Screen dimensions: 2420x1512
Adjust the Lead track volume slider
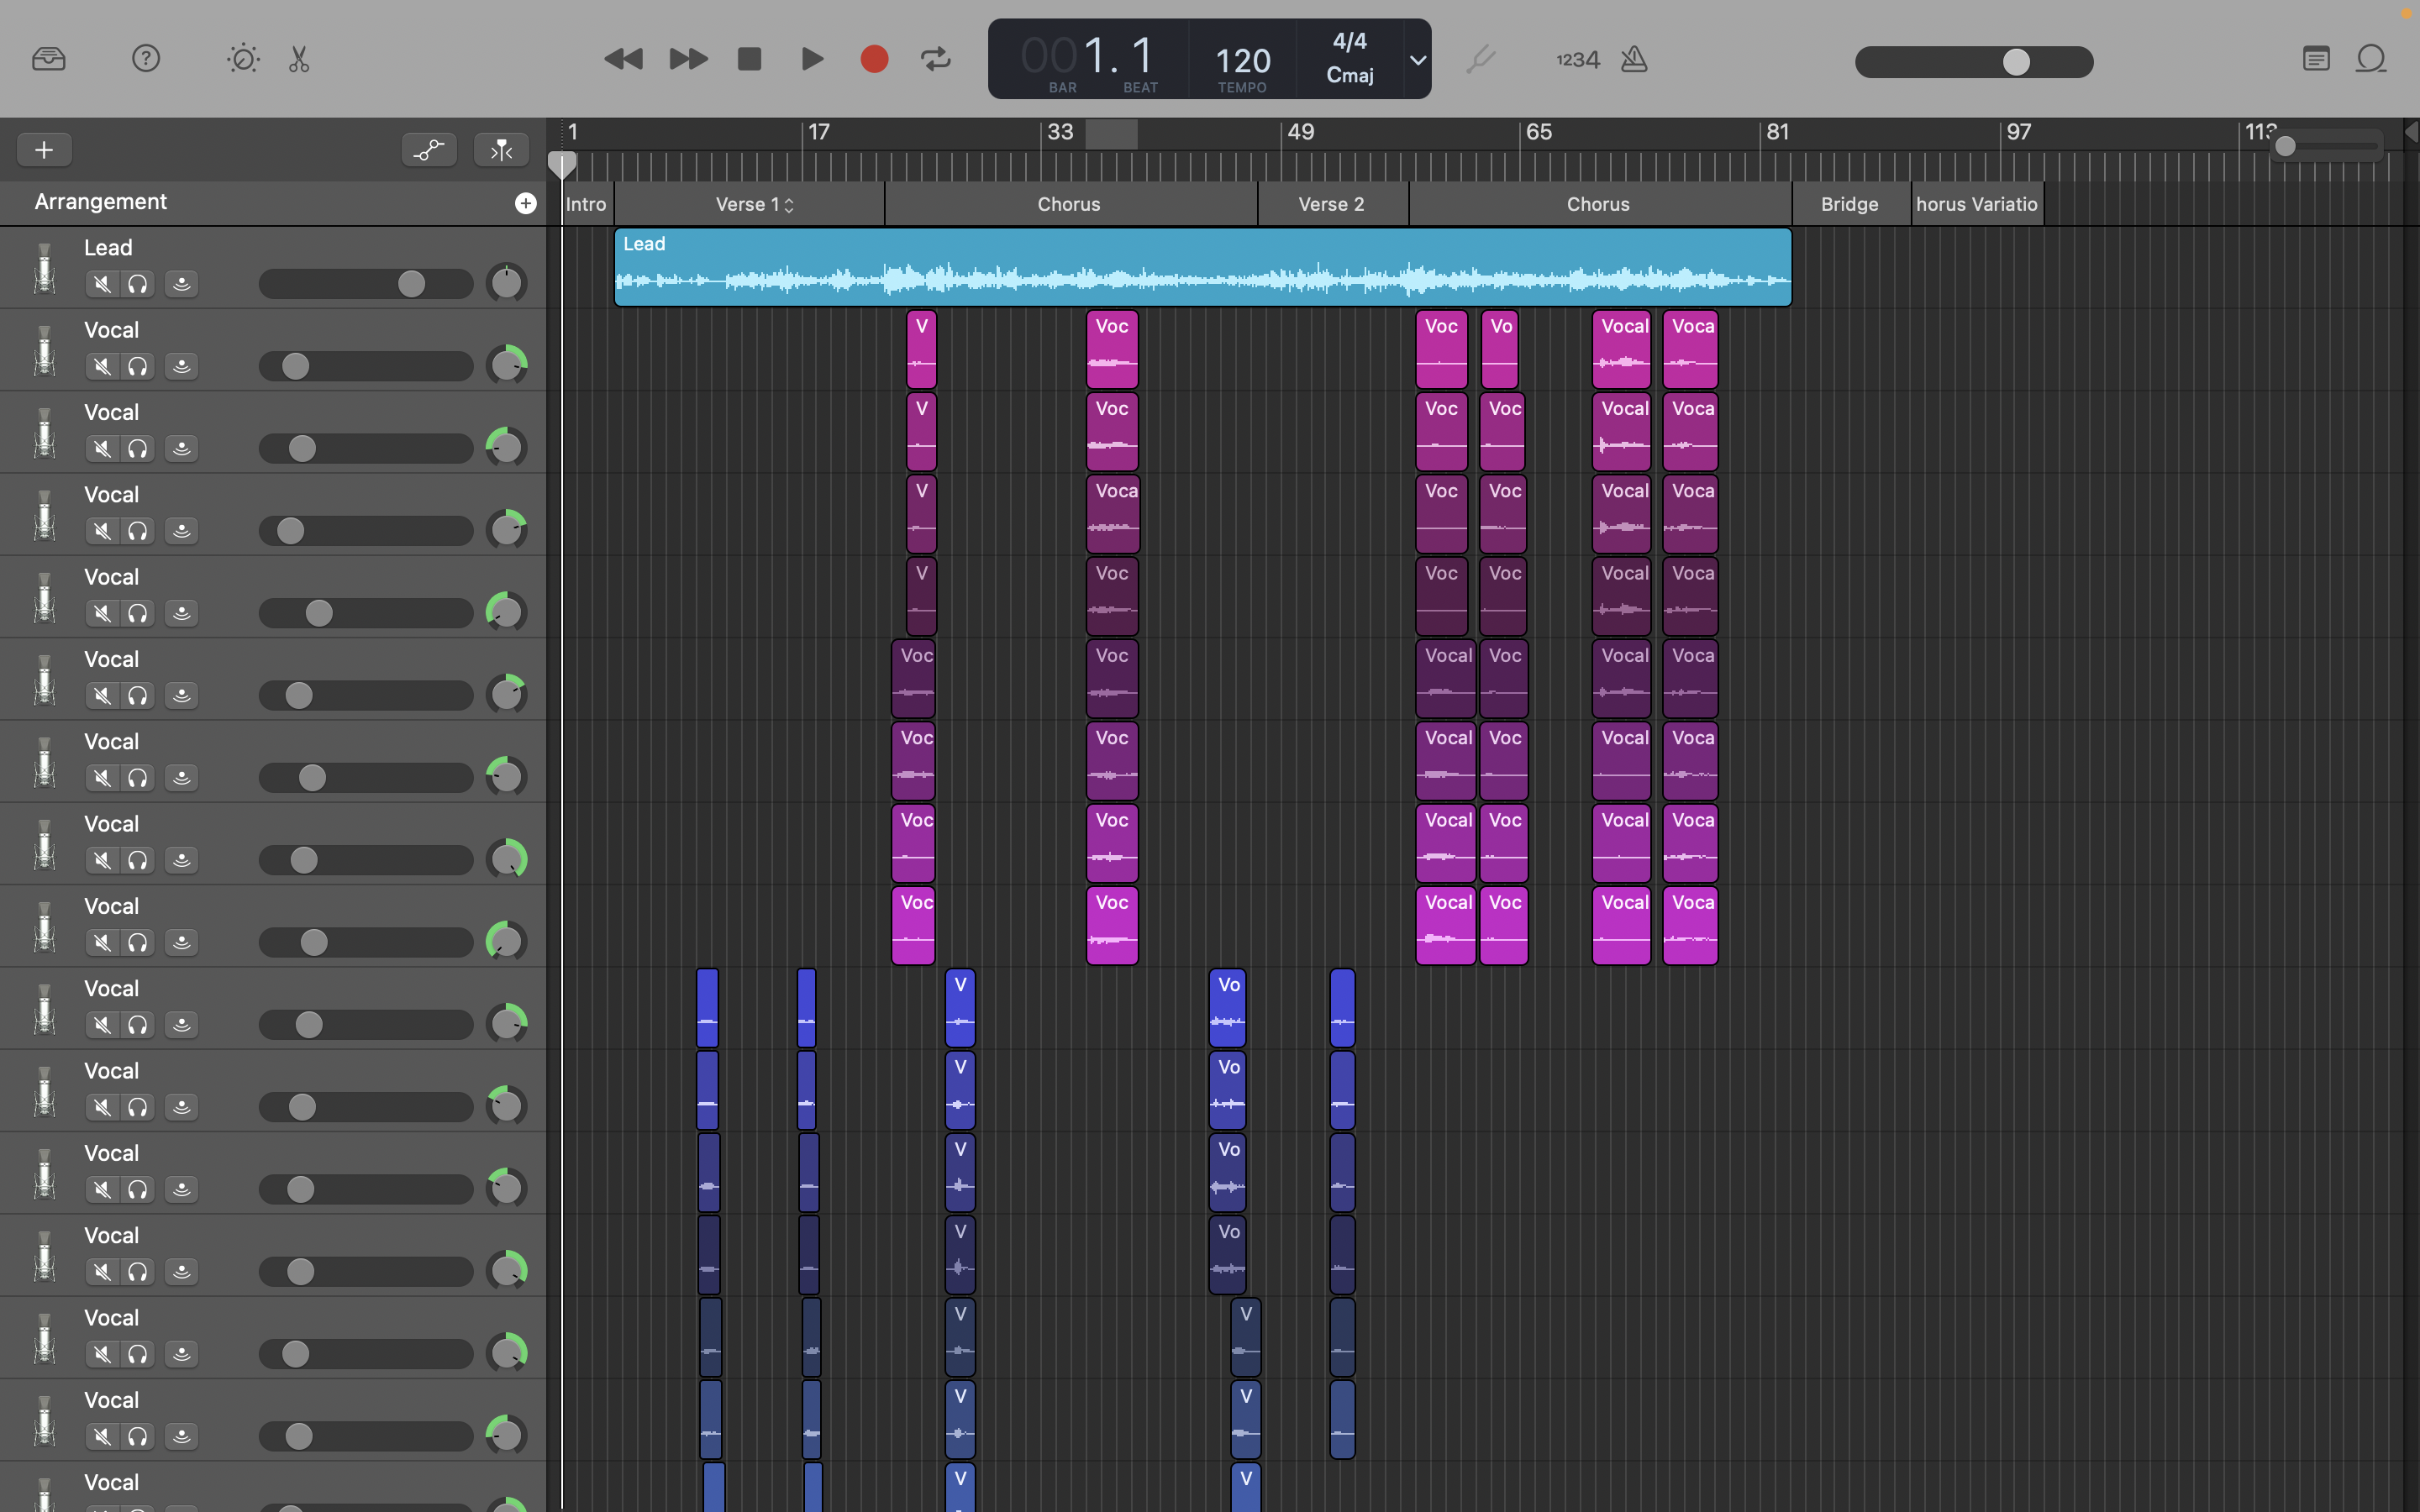point(366,284)
